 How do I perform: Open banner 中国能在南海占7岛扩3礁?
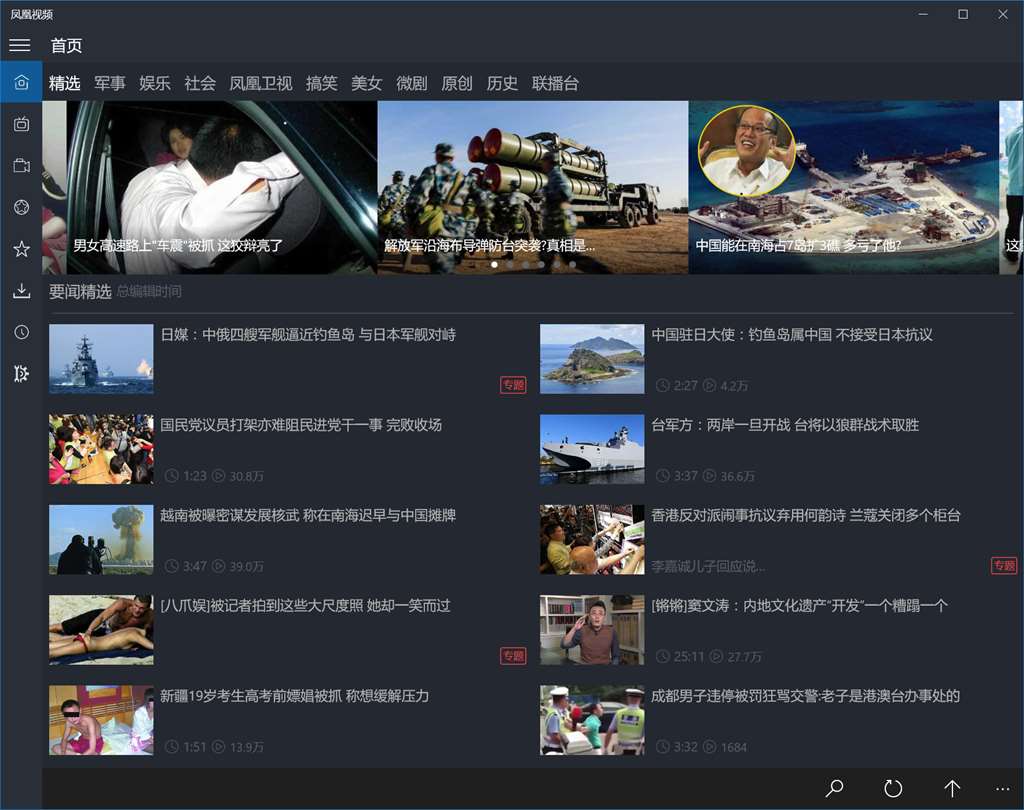[x=844, y=187]
